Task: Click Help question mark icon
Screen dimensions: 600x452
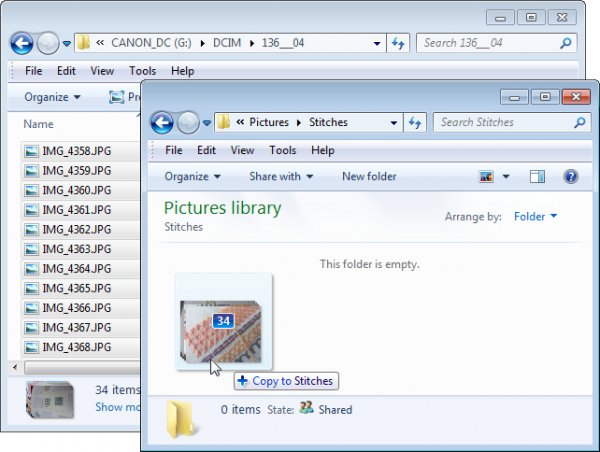Action: 570,177
